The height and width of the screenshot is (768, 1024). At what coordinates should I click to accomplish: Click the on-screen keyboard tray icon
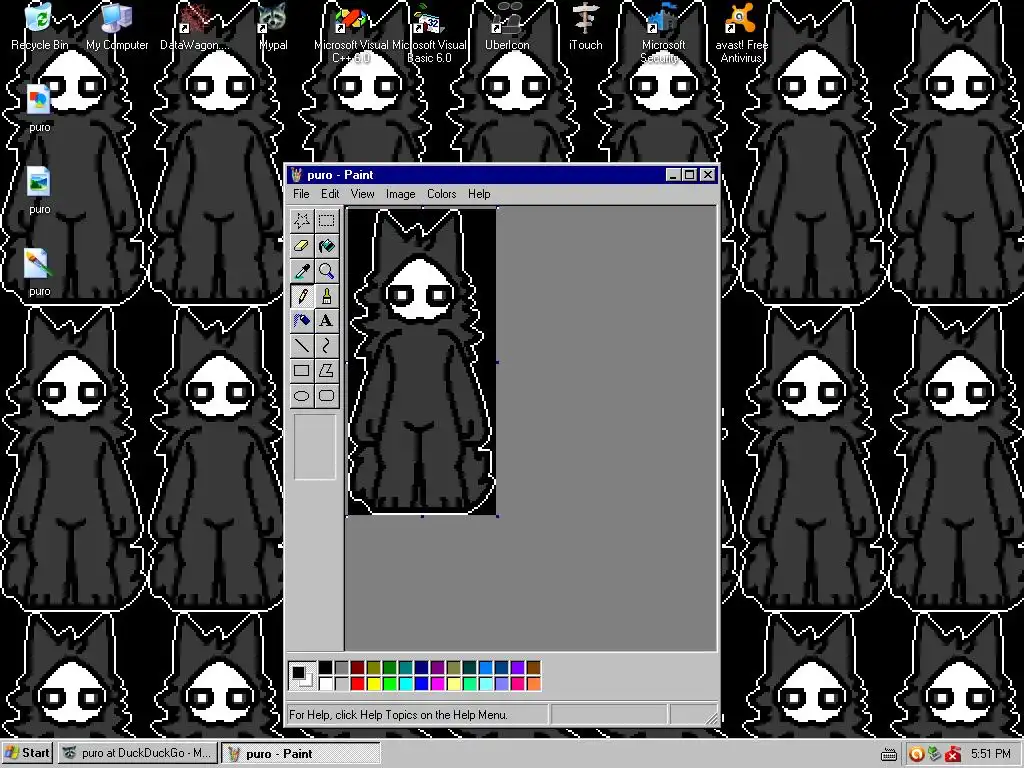pyautogui.click(x=889, y=754)
